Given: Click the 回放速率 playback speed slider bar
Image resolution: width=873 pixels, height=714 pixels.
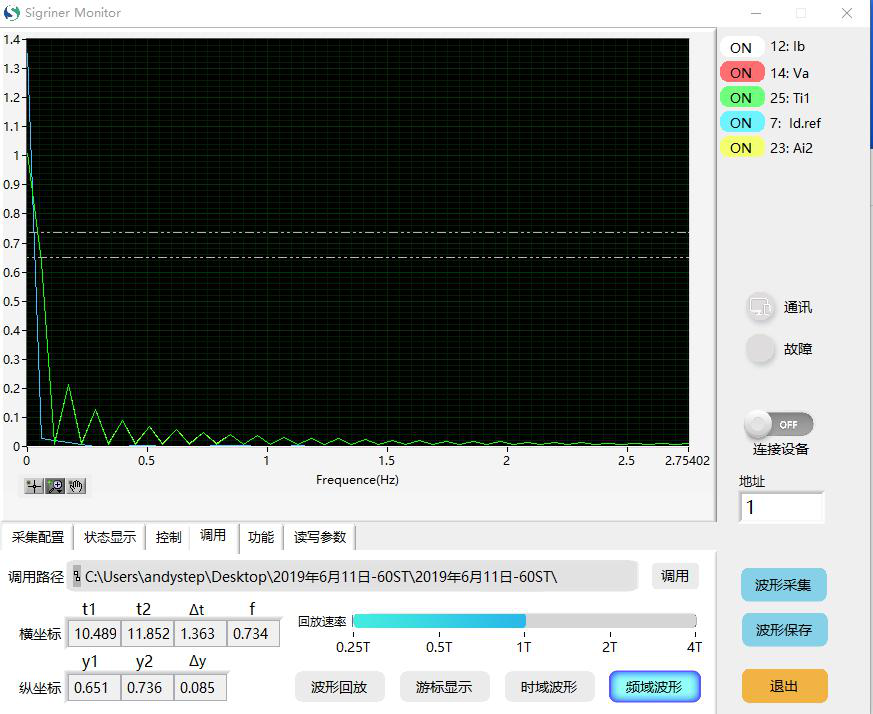Looking at the screenshot, I should tap(524, 621).
